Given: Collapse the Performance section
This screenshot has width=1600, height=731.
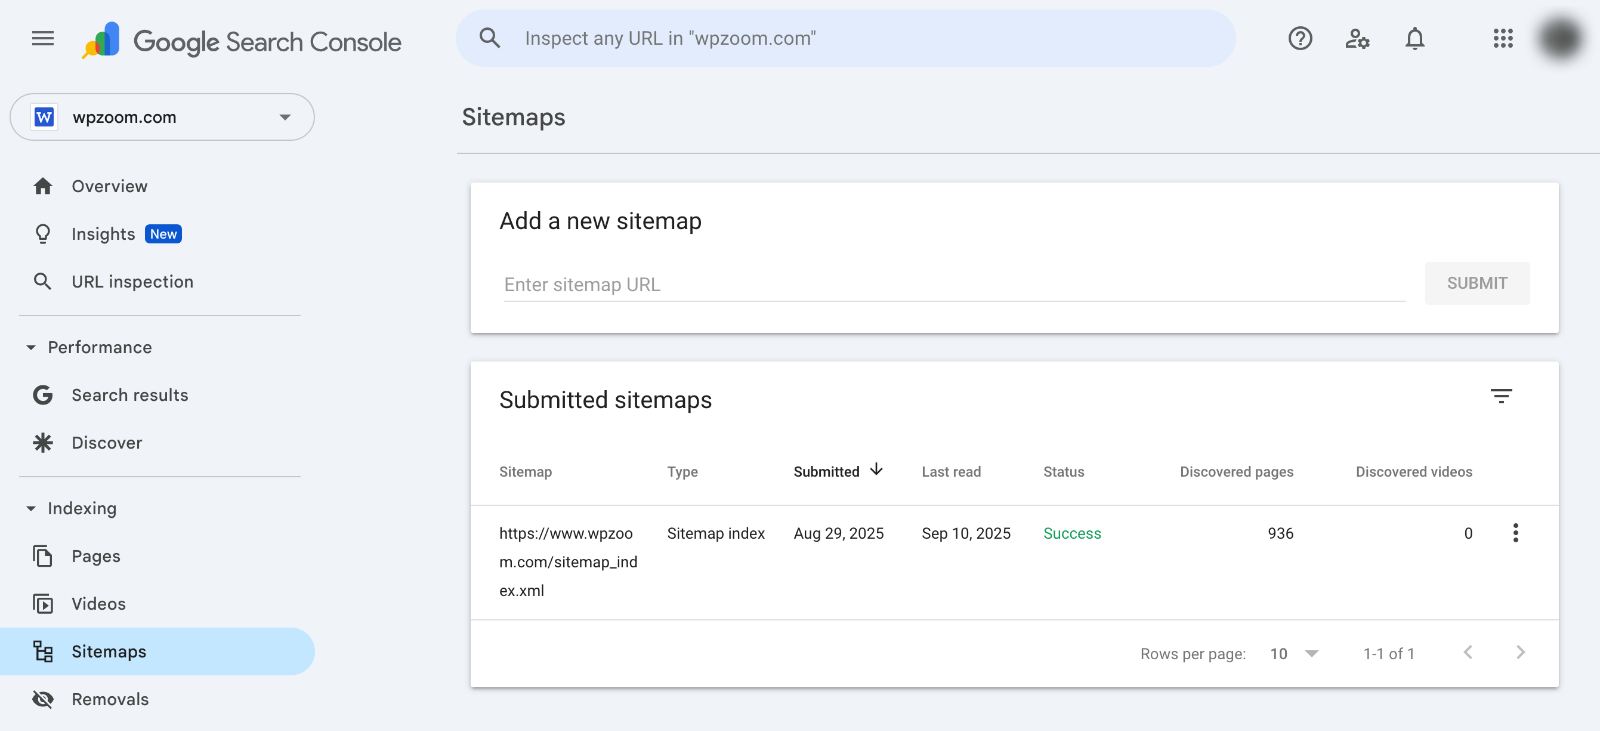Looking at the screenshot, I should [31, 347].
